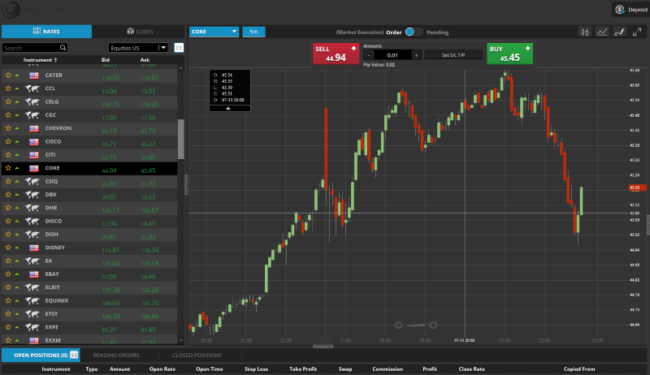This screenshot has height=375, width=650.
Task: Click the platform logo at top left
Action: (11, 9)
